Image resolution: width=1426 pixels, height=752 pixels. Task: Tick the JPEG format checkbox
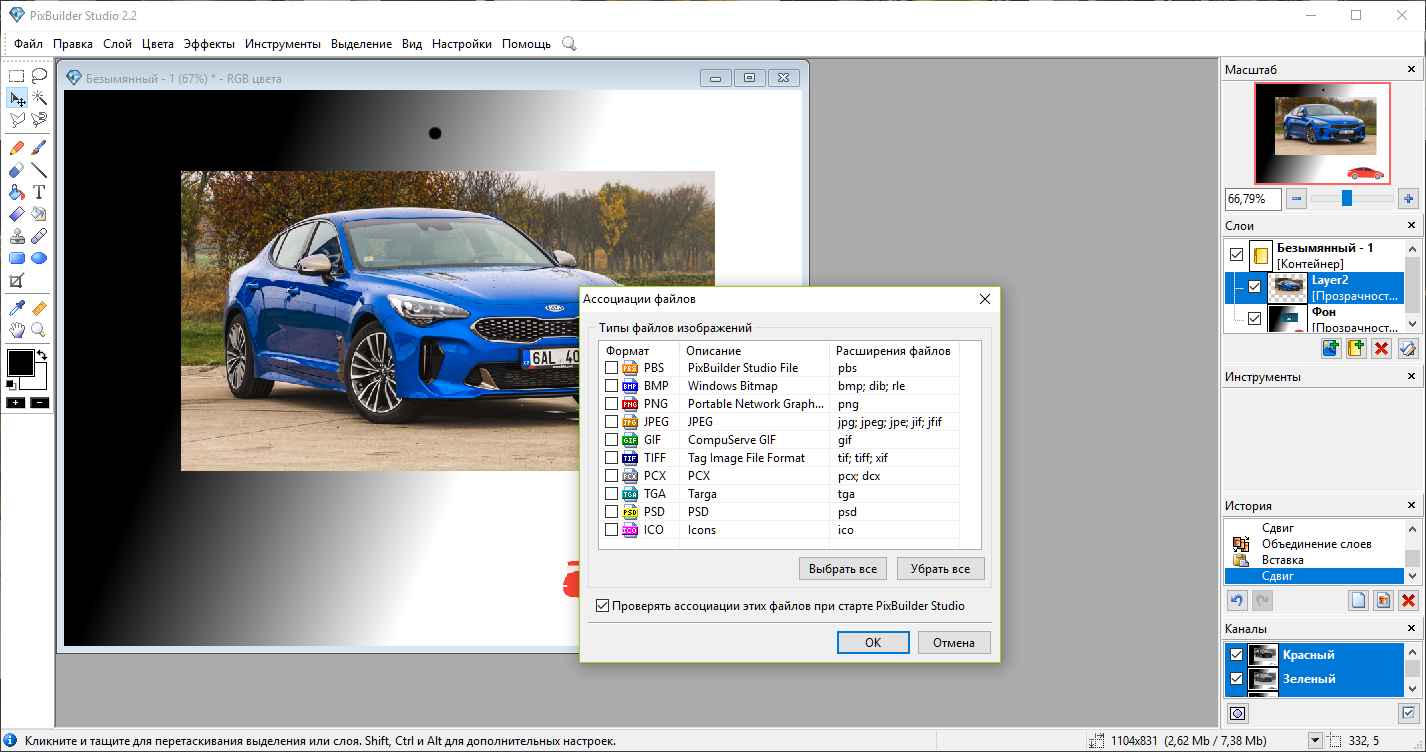[611, 422]
